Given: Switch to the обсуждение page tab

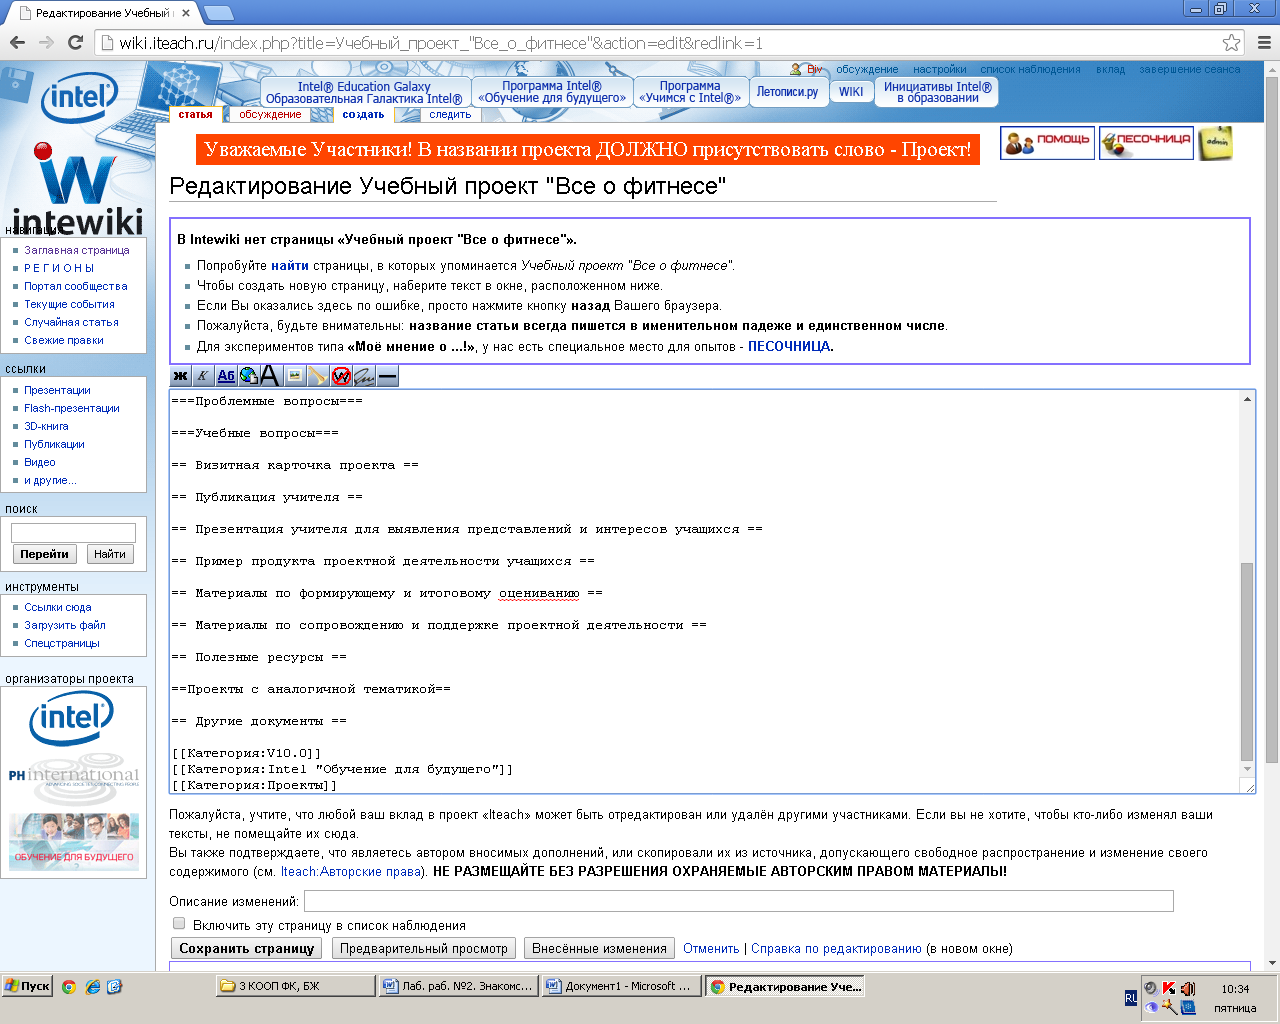Looking at the screenshot, I should [270, 114].
